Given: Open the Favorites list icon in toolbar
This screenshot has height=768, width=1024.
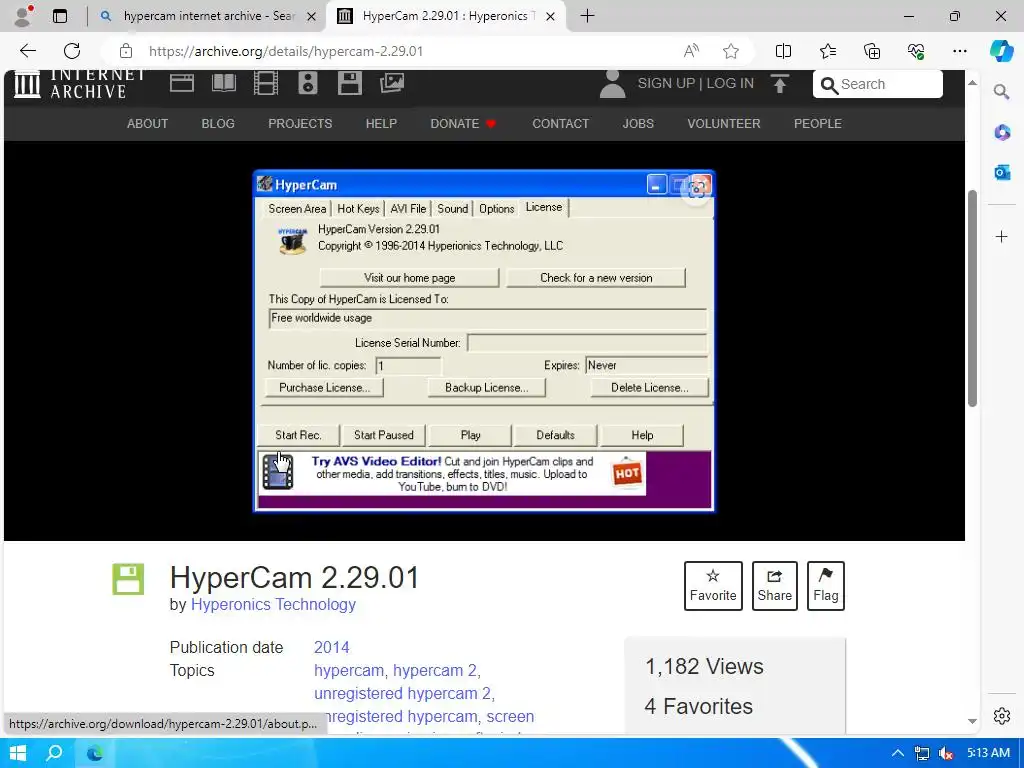Looking at the screenshot, I should point(827,51).
